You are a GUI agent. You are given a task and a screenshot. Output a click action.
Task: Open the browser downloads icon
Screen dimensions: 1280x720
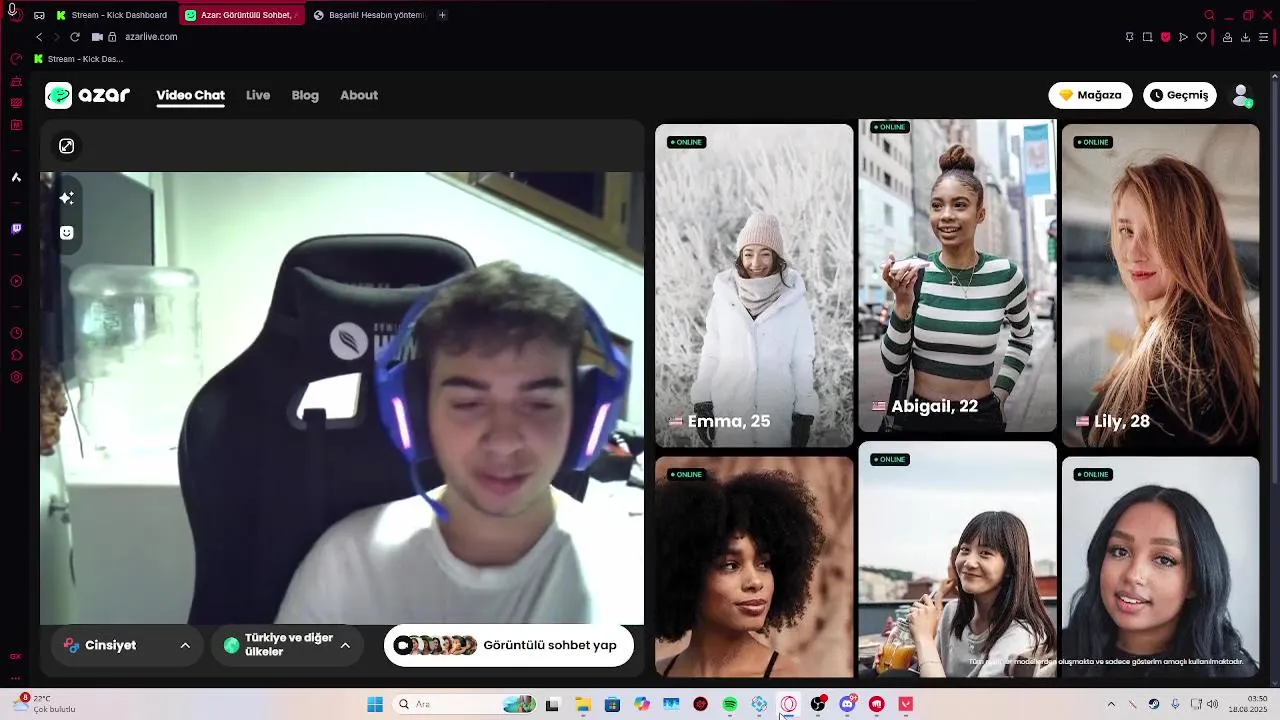(x=1245, y=37)
